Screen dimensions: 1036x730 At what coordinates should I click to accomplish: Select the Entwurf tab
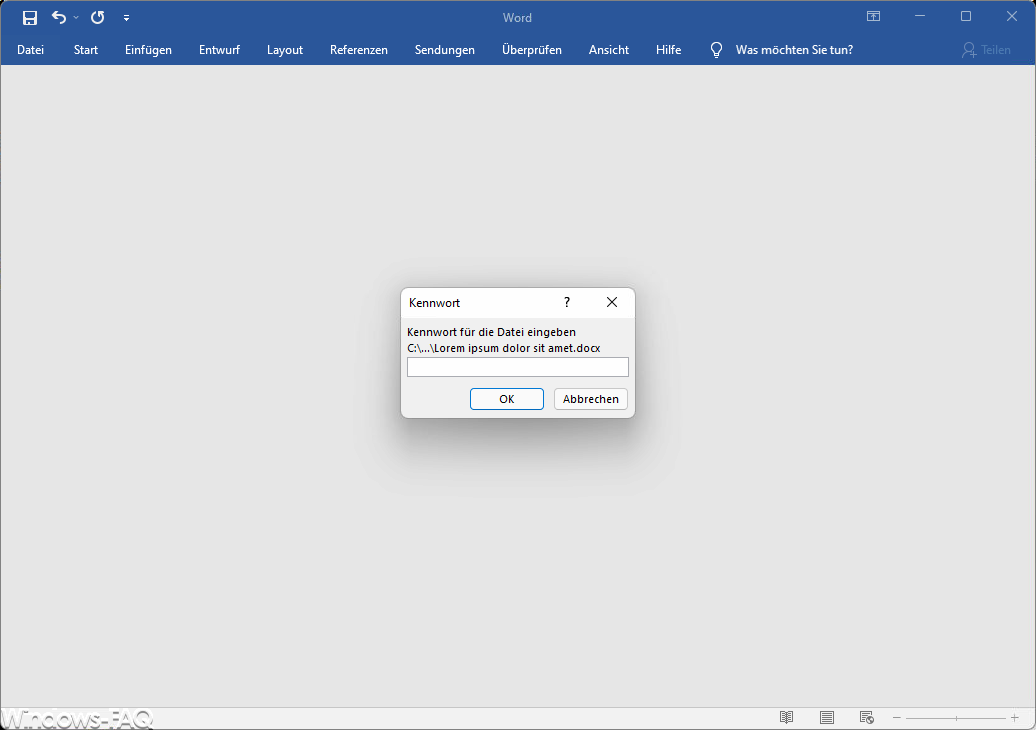coord(219,50)
